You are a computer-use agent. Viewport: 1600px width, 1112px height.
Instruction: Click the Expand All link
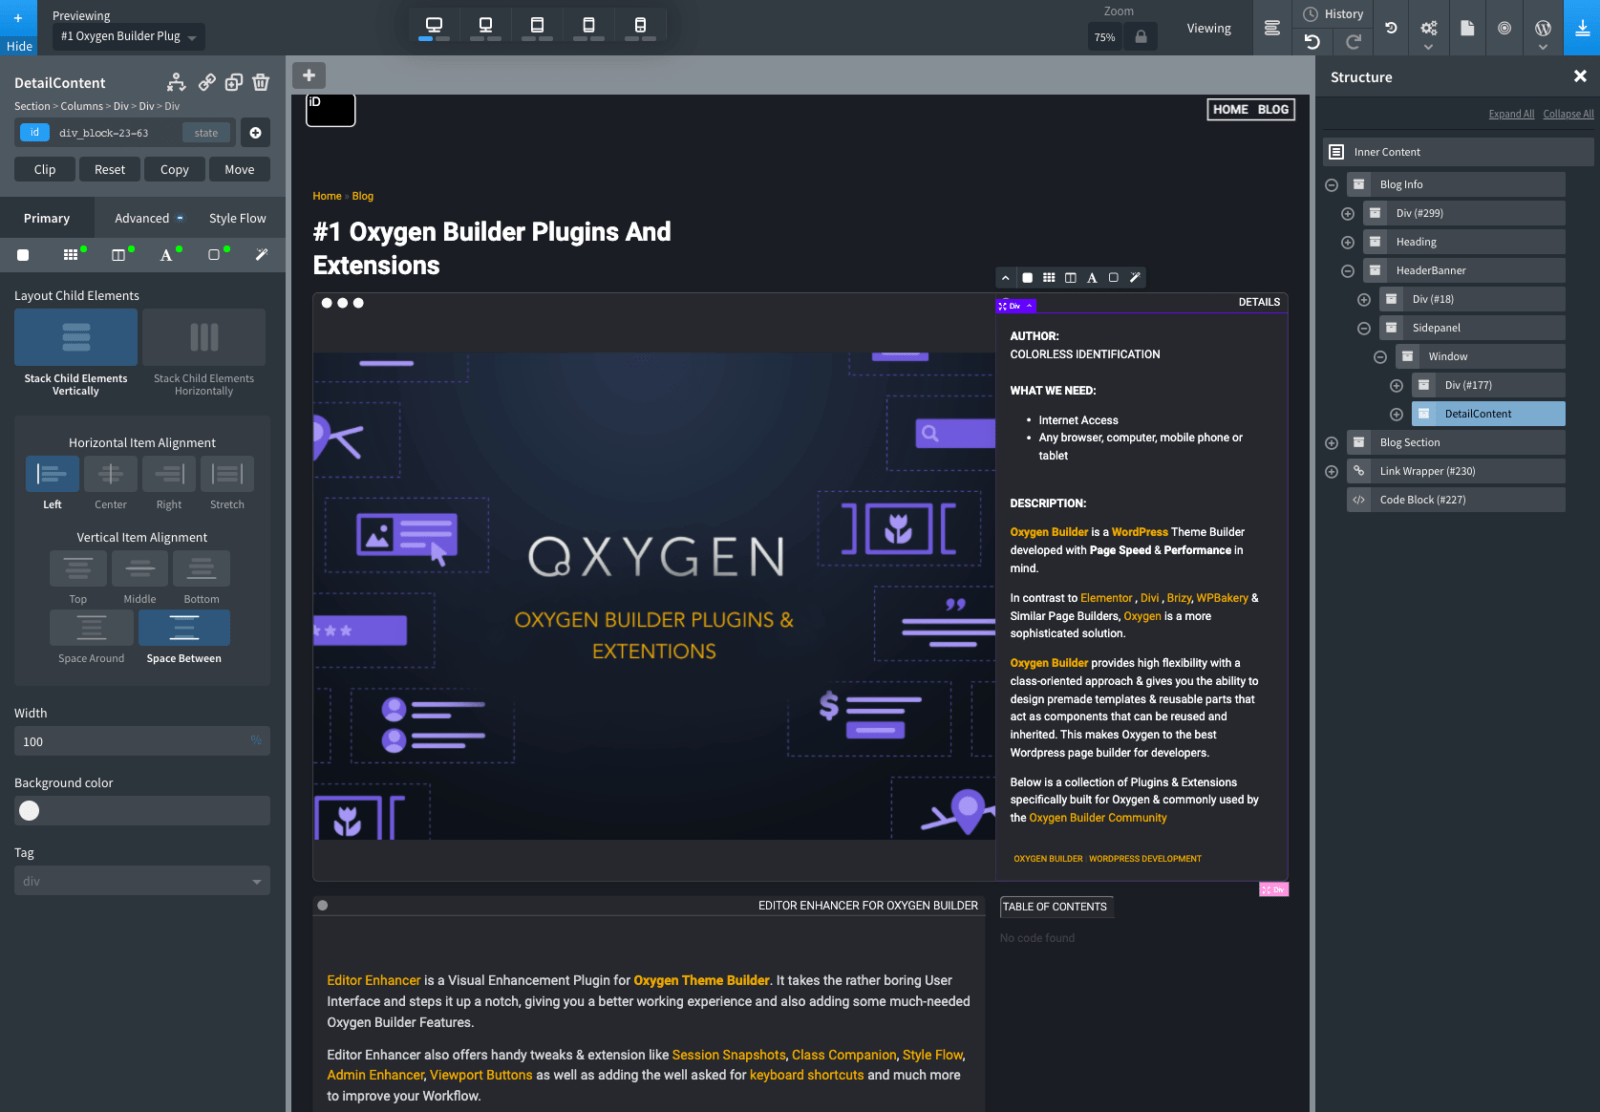[1511, 113]
